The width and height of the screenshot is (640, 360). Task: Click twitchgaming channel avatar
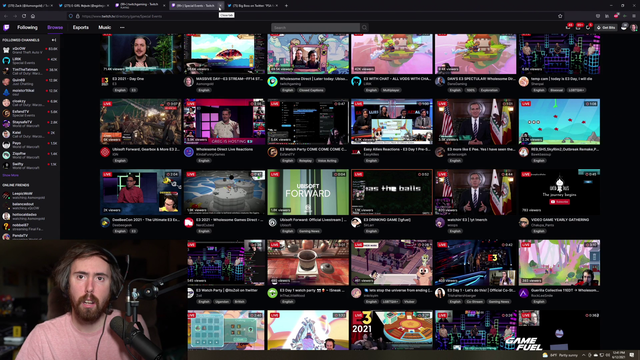[272, 82]
